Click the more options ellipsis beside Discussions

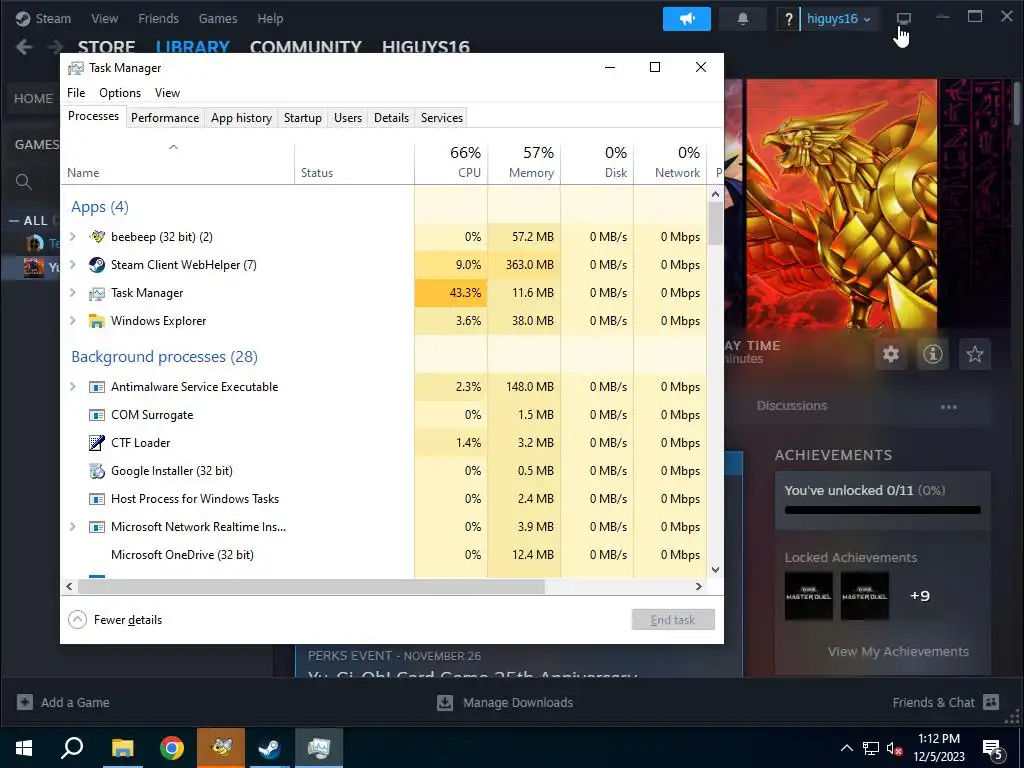(948, 407)
